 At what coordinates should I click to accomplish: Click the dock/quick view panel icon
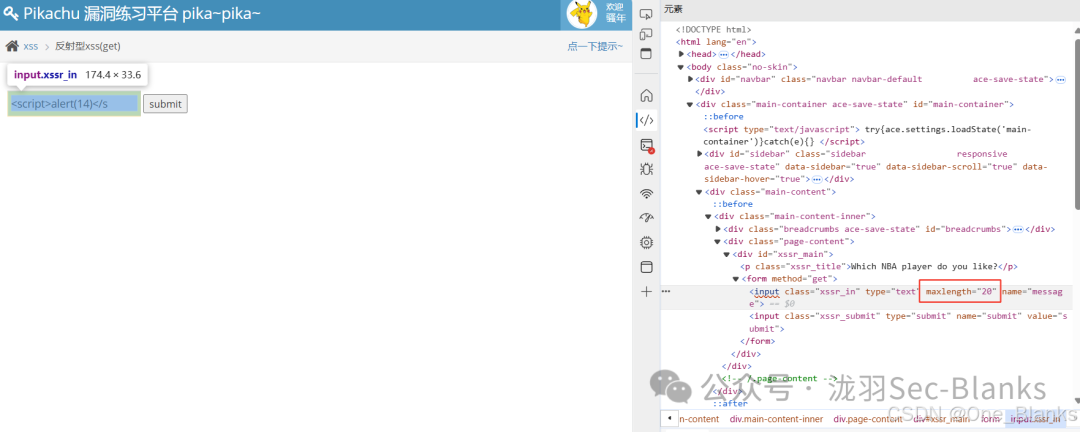coord(646,54)
